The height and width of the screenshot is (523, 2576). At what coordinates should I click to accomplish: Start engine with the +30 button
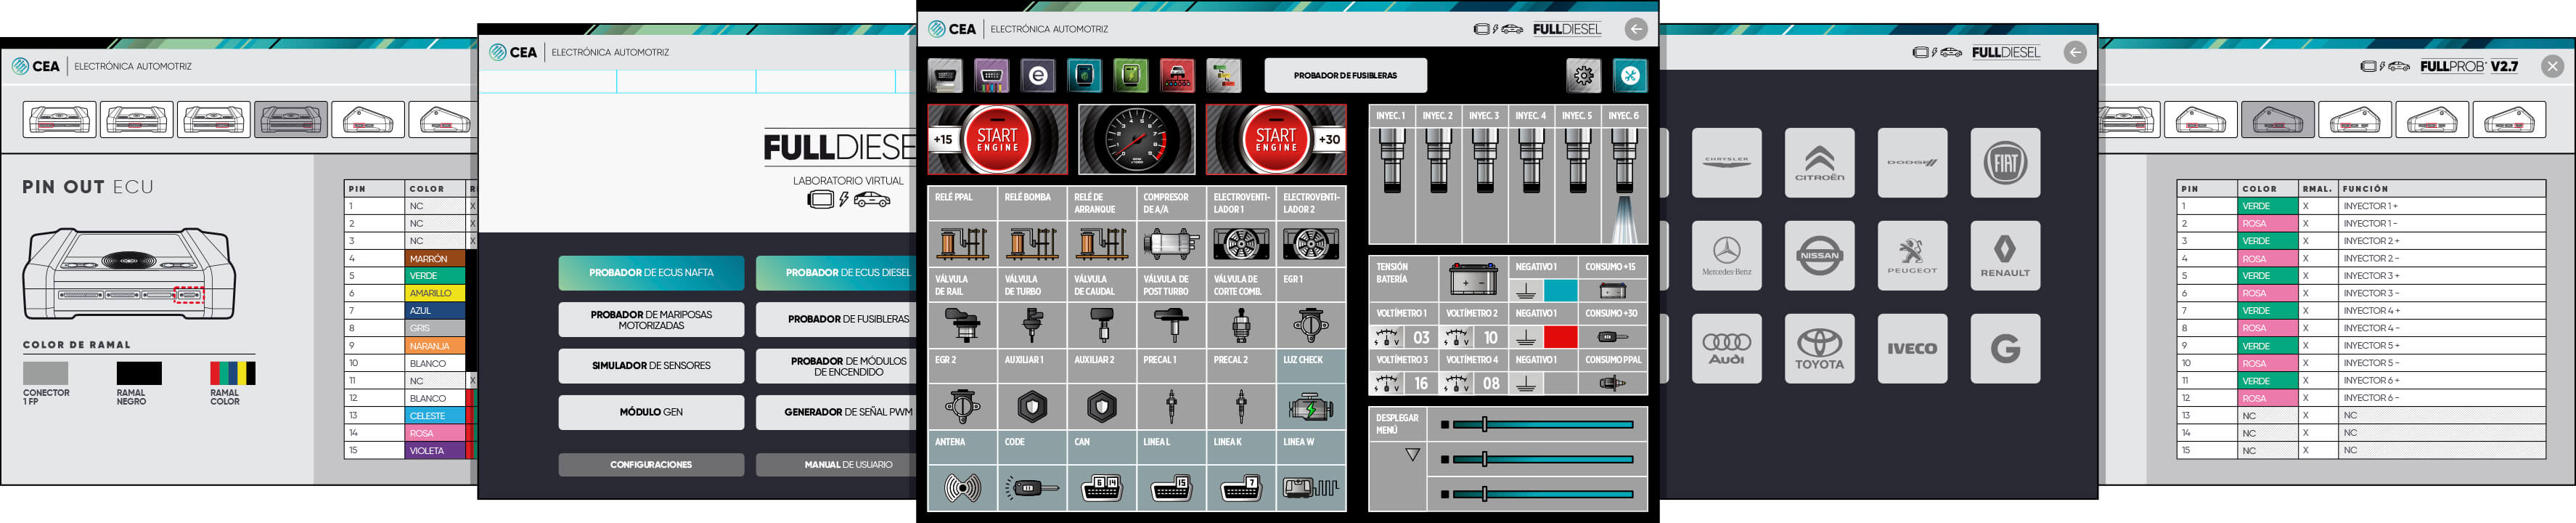pos(1275,139)
